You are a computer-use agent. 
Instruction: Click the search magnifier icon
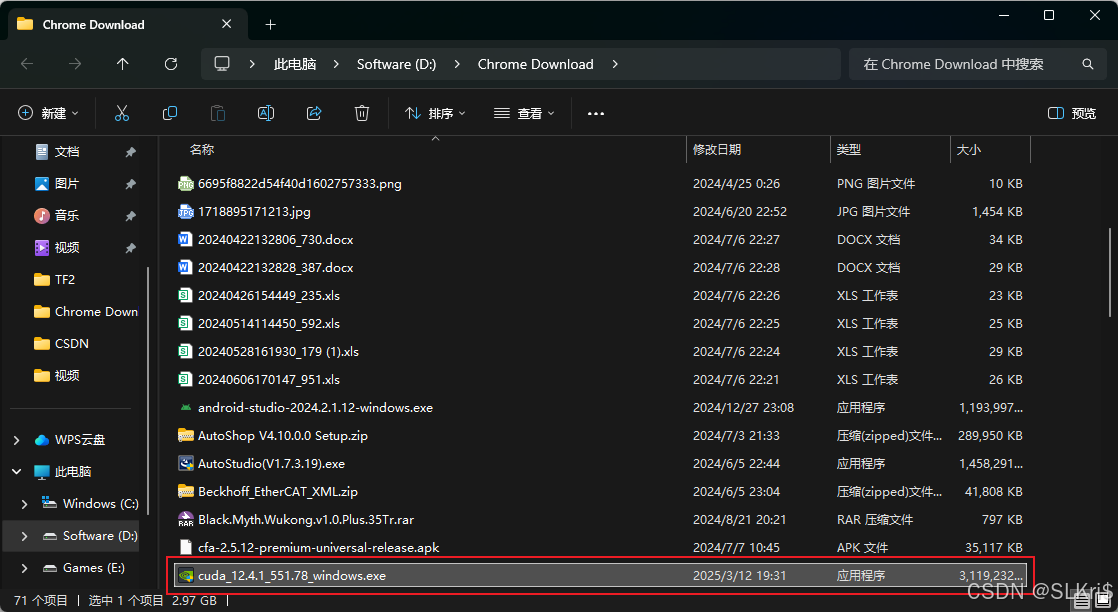[1087, 64]
